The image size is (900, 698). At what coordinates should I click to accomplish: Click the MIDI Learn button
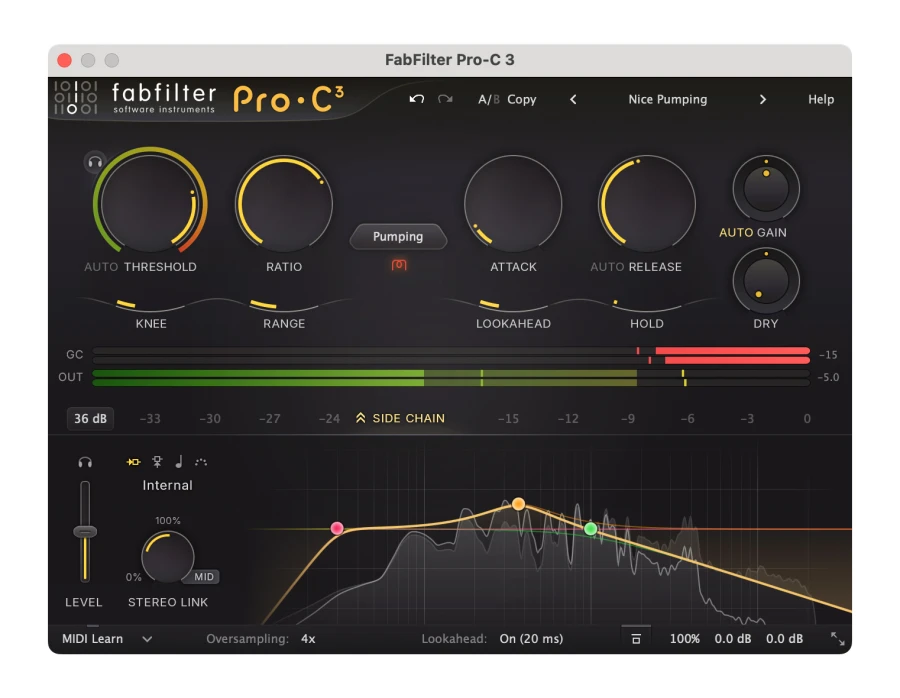tap(92, 639)
